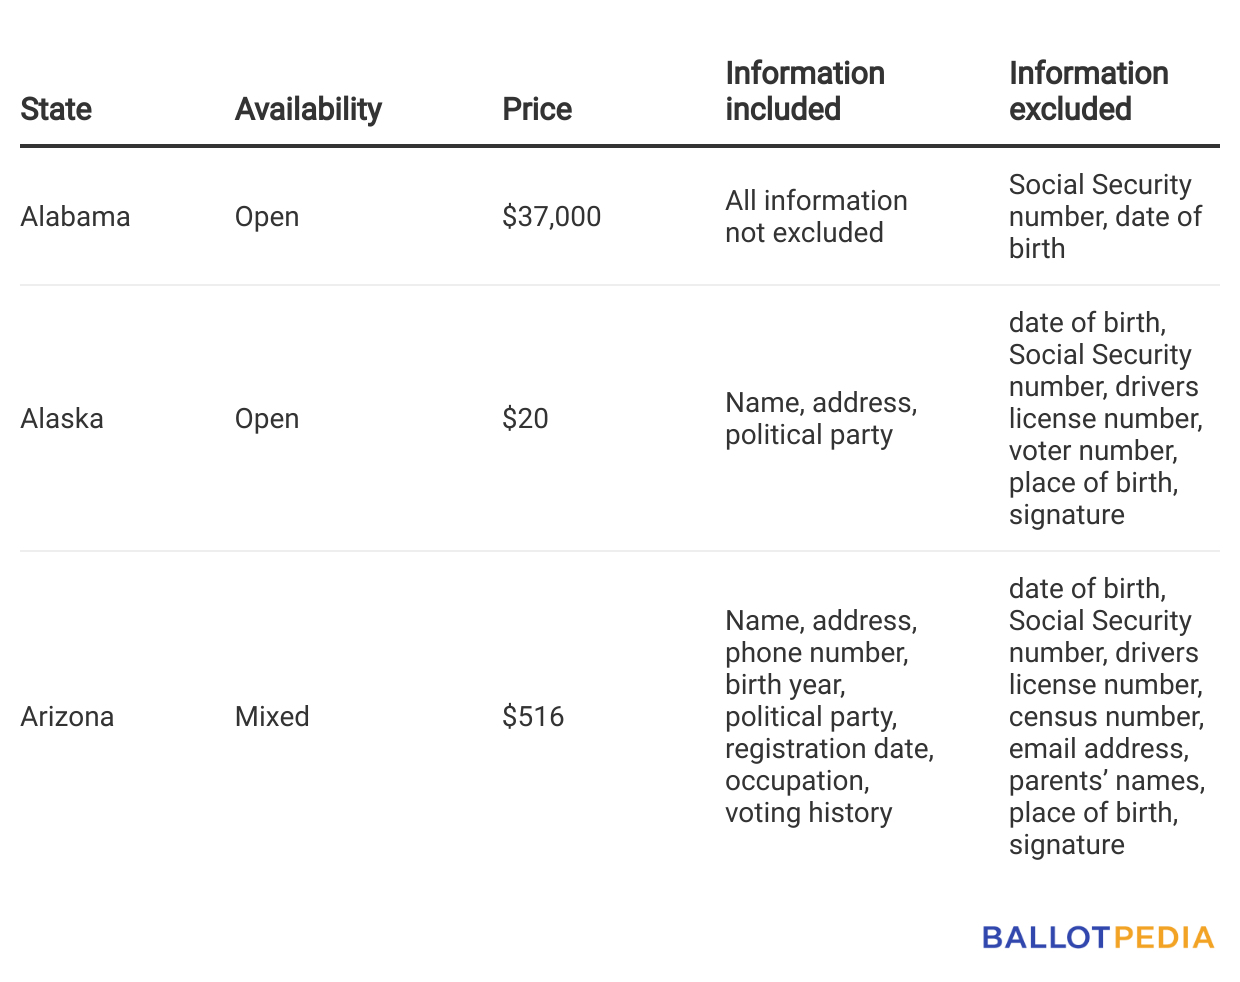Click Alaska's 'Name, address, political party' cell
The height and width of the screenshot is (982, 1240).
[821, 418]
